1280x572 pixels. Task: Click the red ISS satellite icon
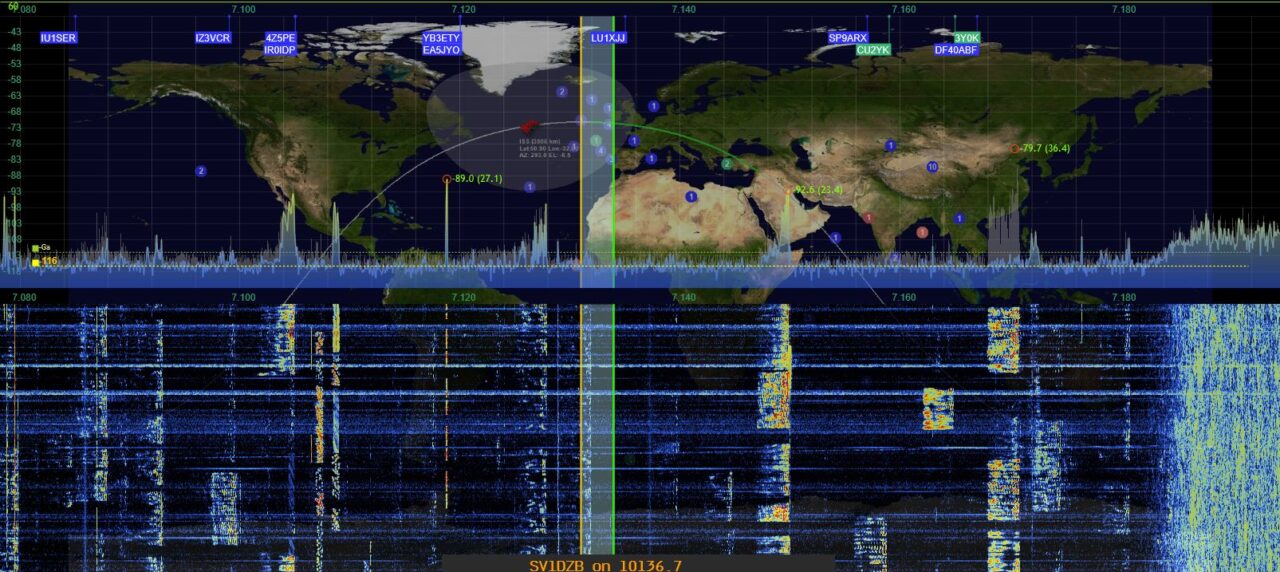(528, 127)
